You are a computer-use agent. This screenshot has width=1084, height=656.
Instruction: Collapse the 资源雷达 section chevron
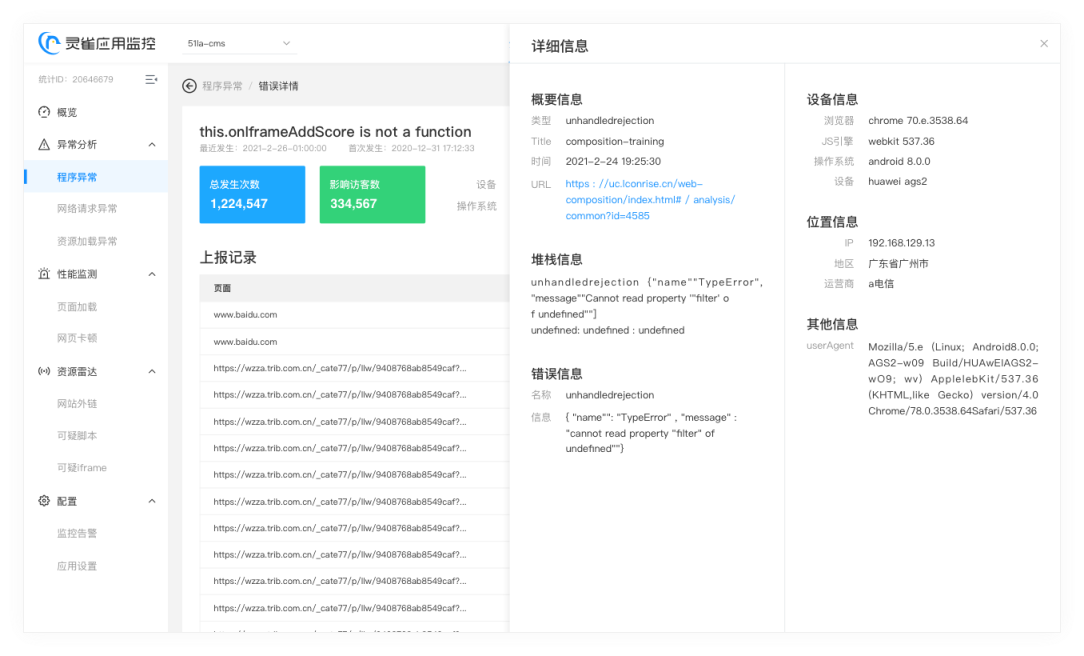152,371
